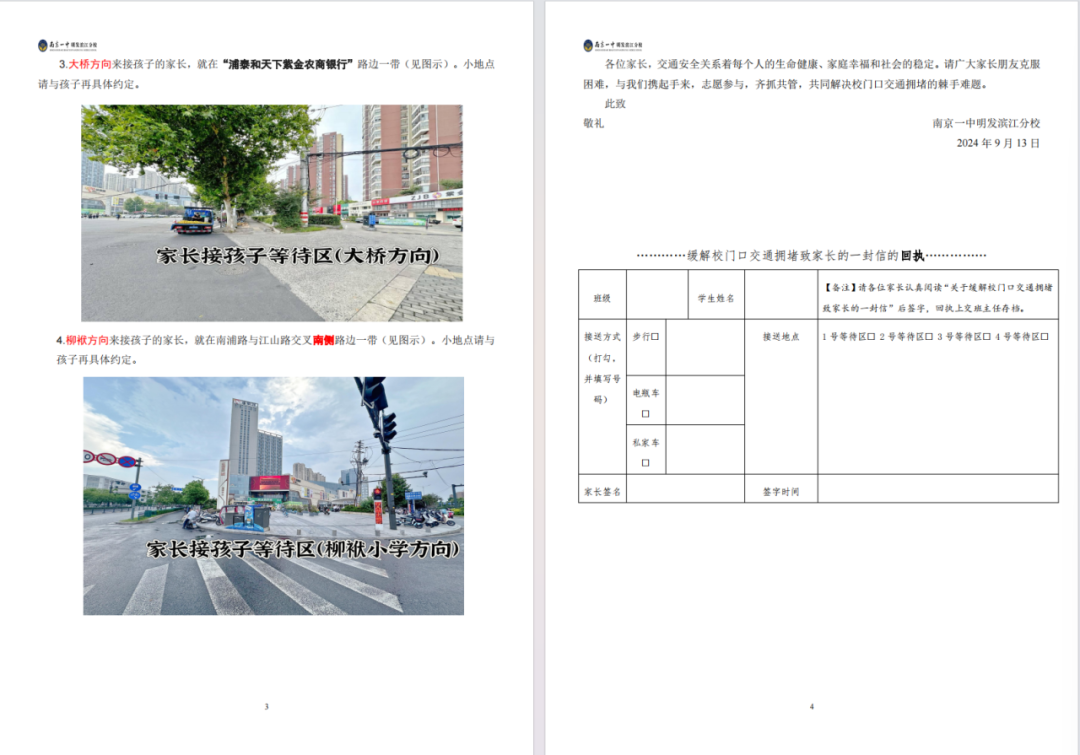
Task: Check the 3号等待区 box
Action: click(986, 337)
